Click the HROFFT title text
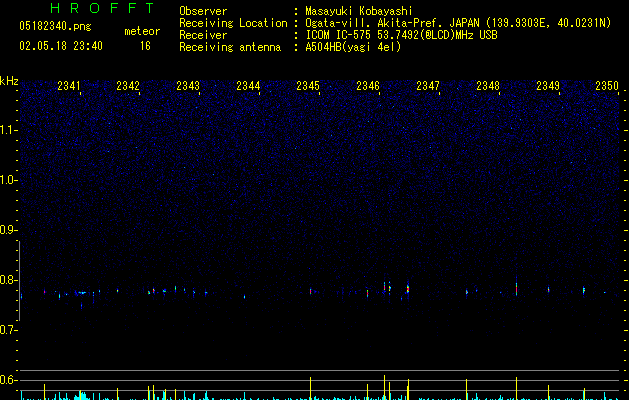The width and height of the screenshot is (629, 400). 102,8
